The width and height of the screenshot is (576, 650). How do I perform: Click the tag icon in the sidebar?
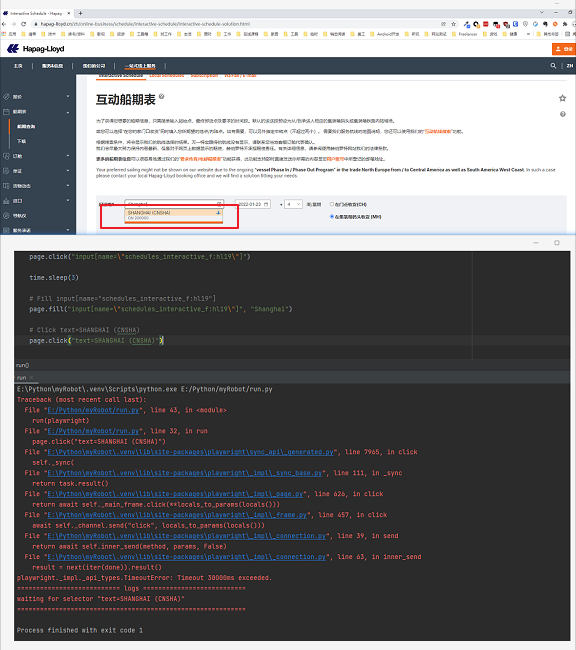point(6,97)
